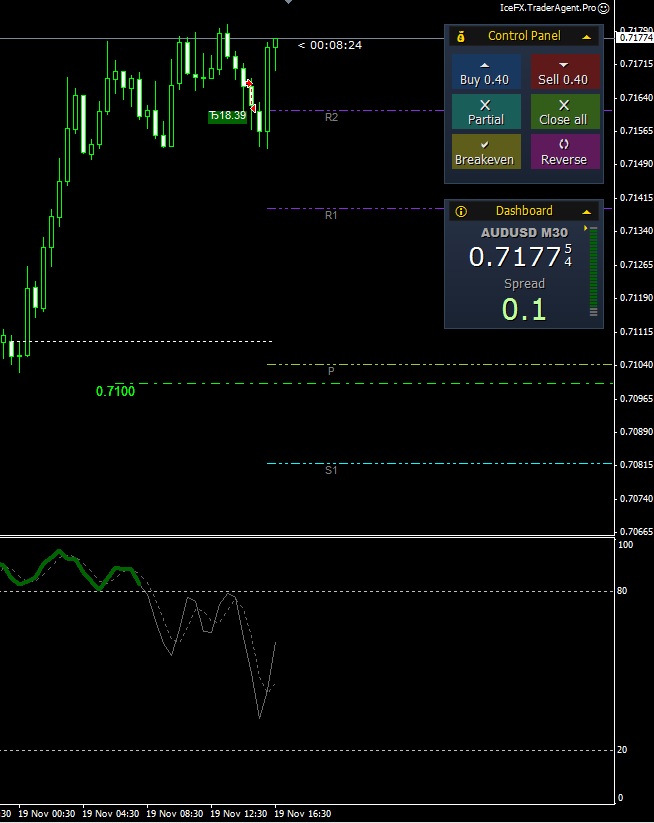Click the Dashboard title text

coord(524,211)
